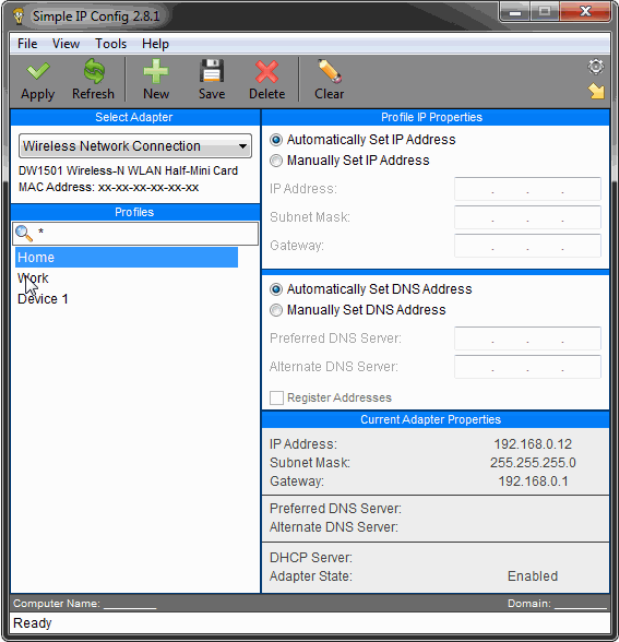Close the Simple IP Config window

[585, 12]
